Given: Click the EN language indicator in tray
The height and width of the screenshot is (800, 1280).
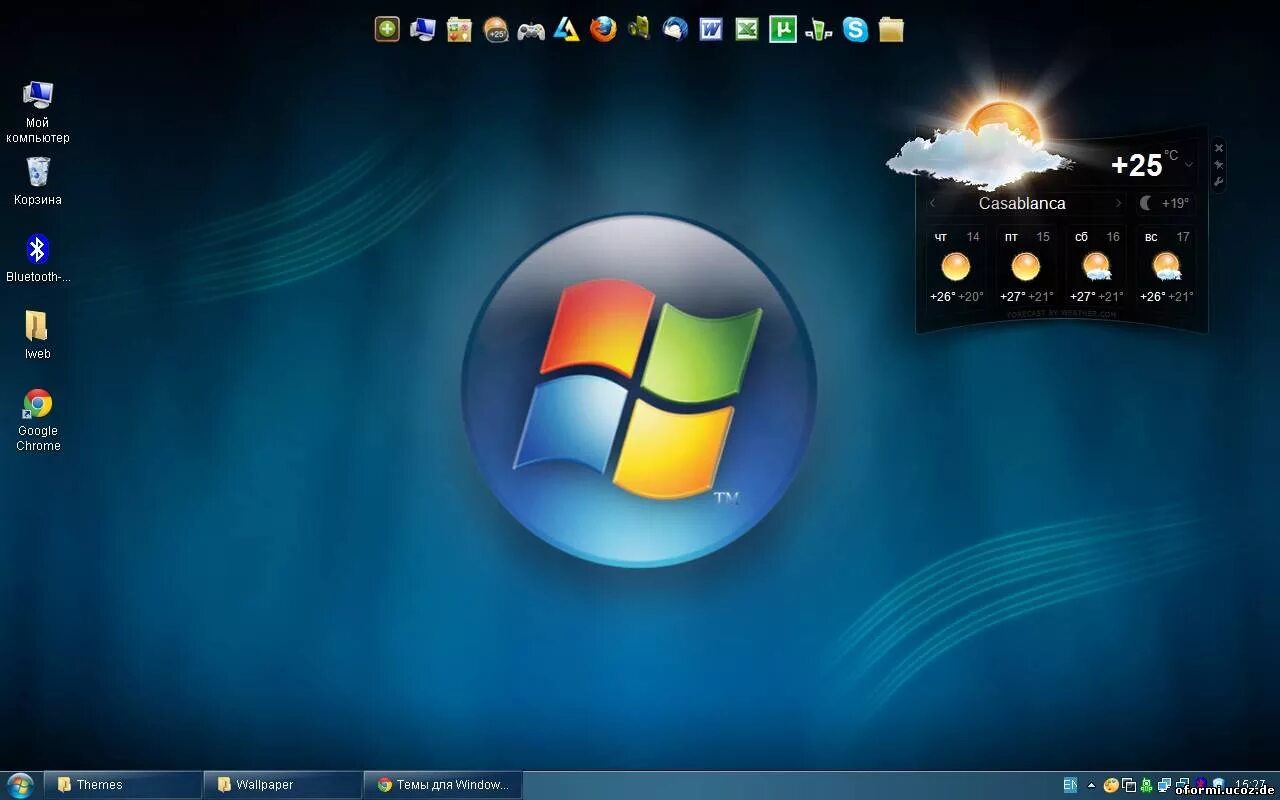Looking at the screenshot, I should click(1070, 785).
